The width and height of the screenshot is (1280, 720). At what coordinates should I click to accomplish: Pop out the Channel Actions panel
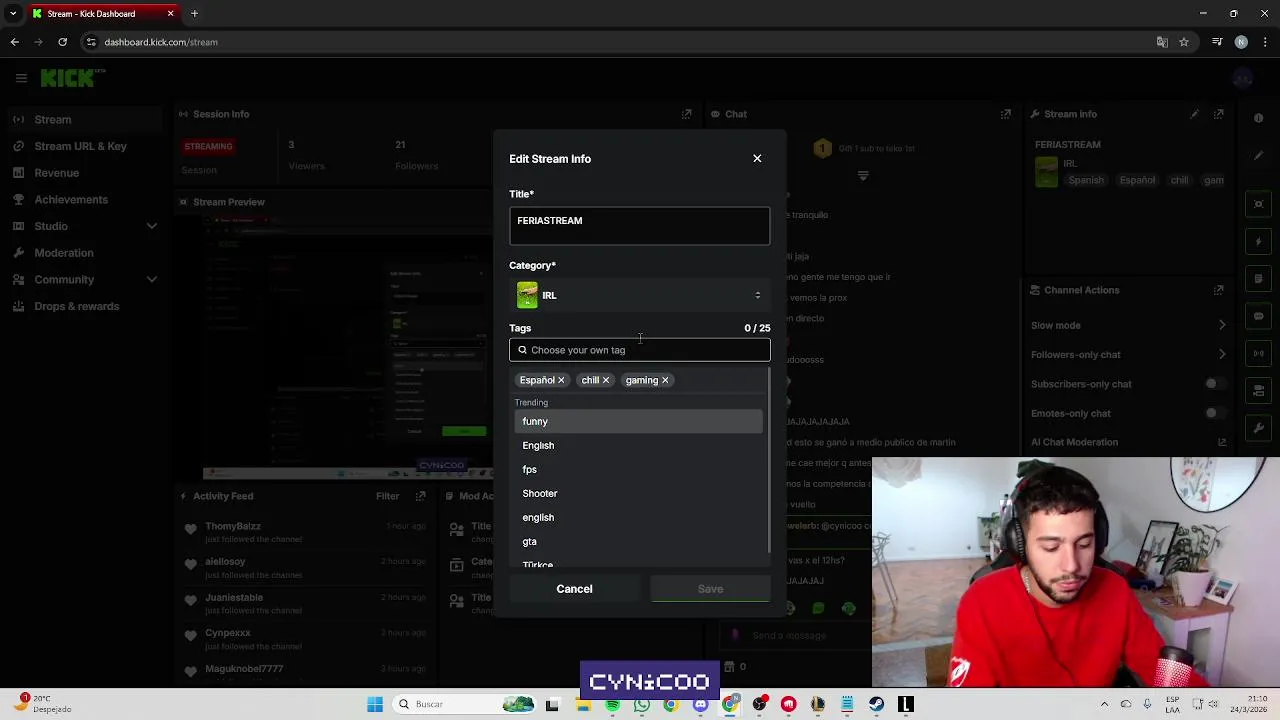pyautogui.click(x=1219, y=290)
